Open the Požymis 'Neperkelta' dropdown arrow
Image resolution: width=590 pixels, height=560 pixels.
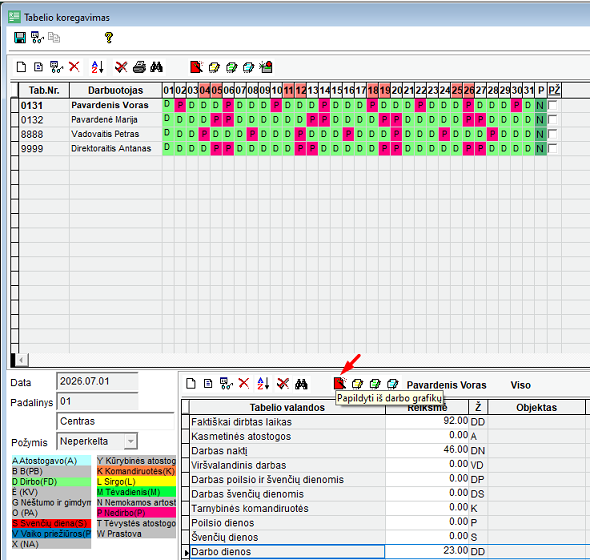coord(131,441)
